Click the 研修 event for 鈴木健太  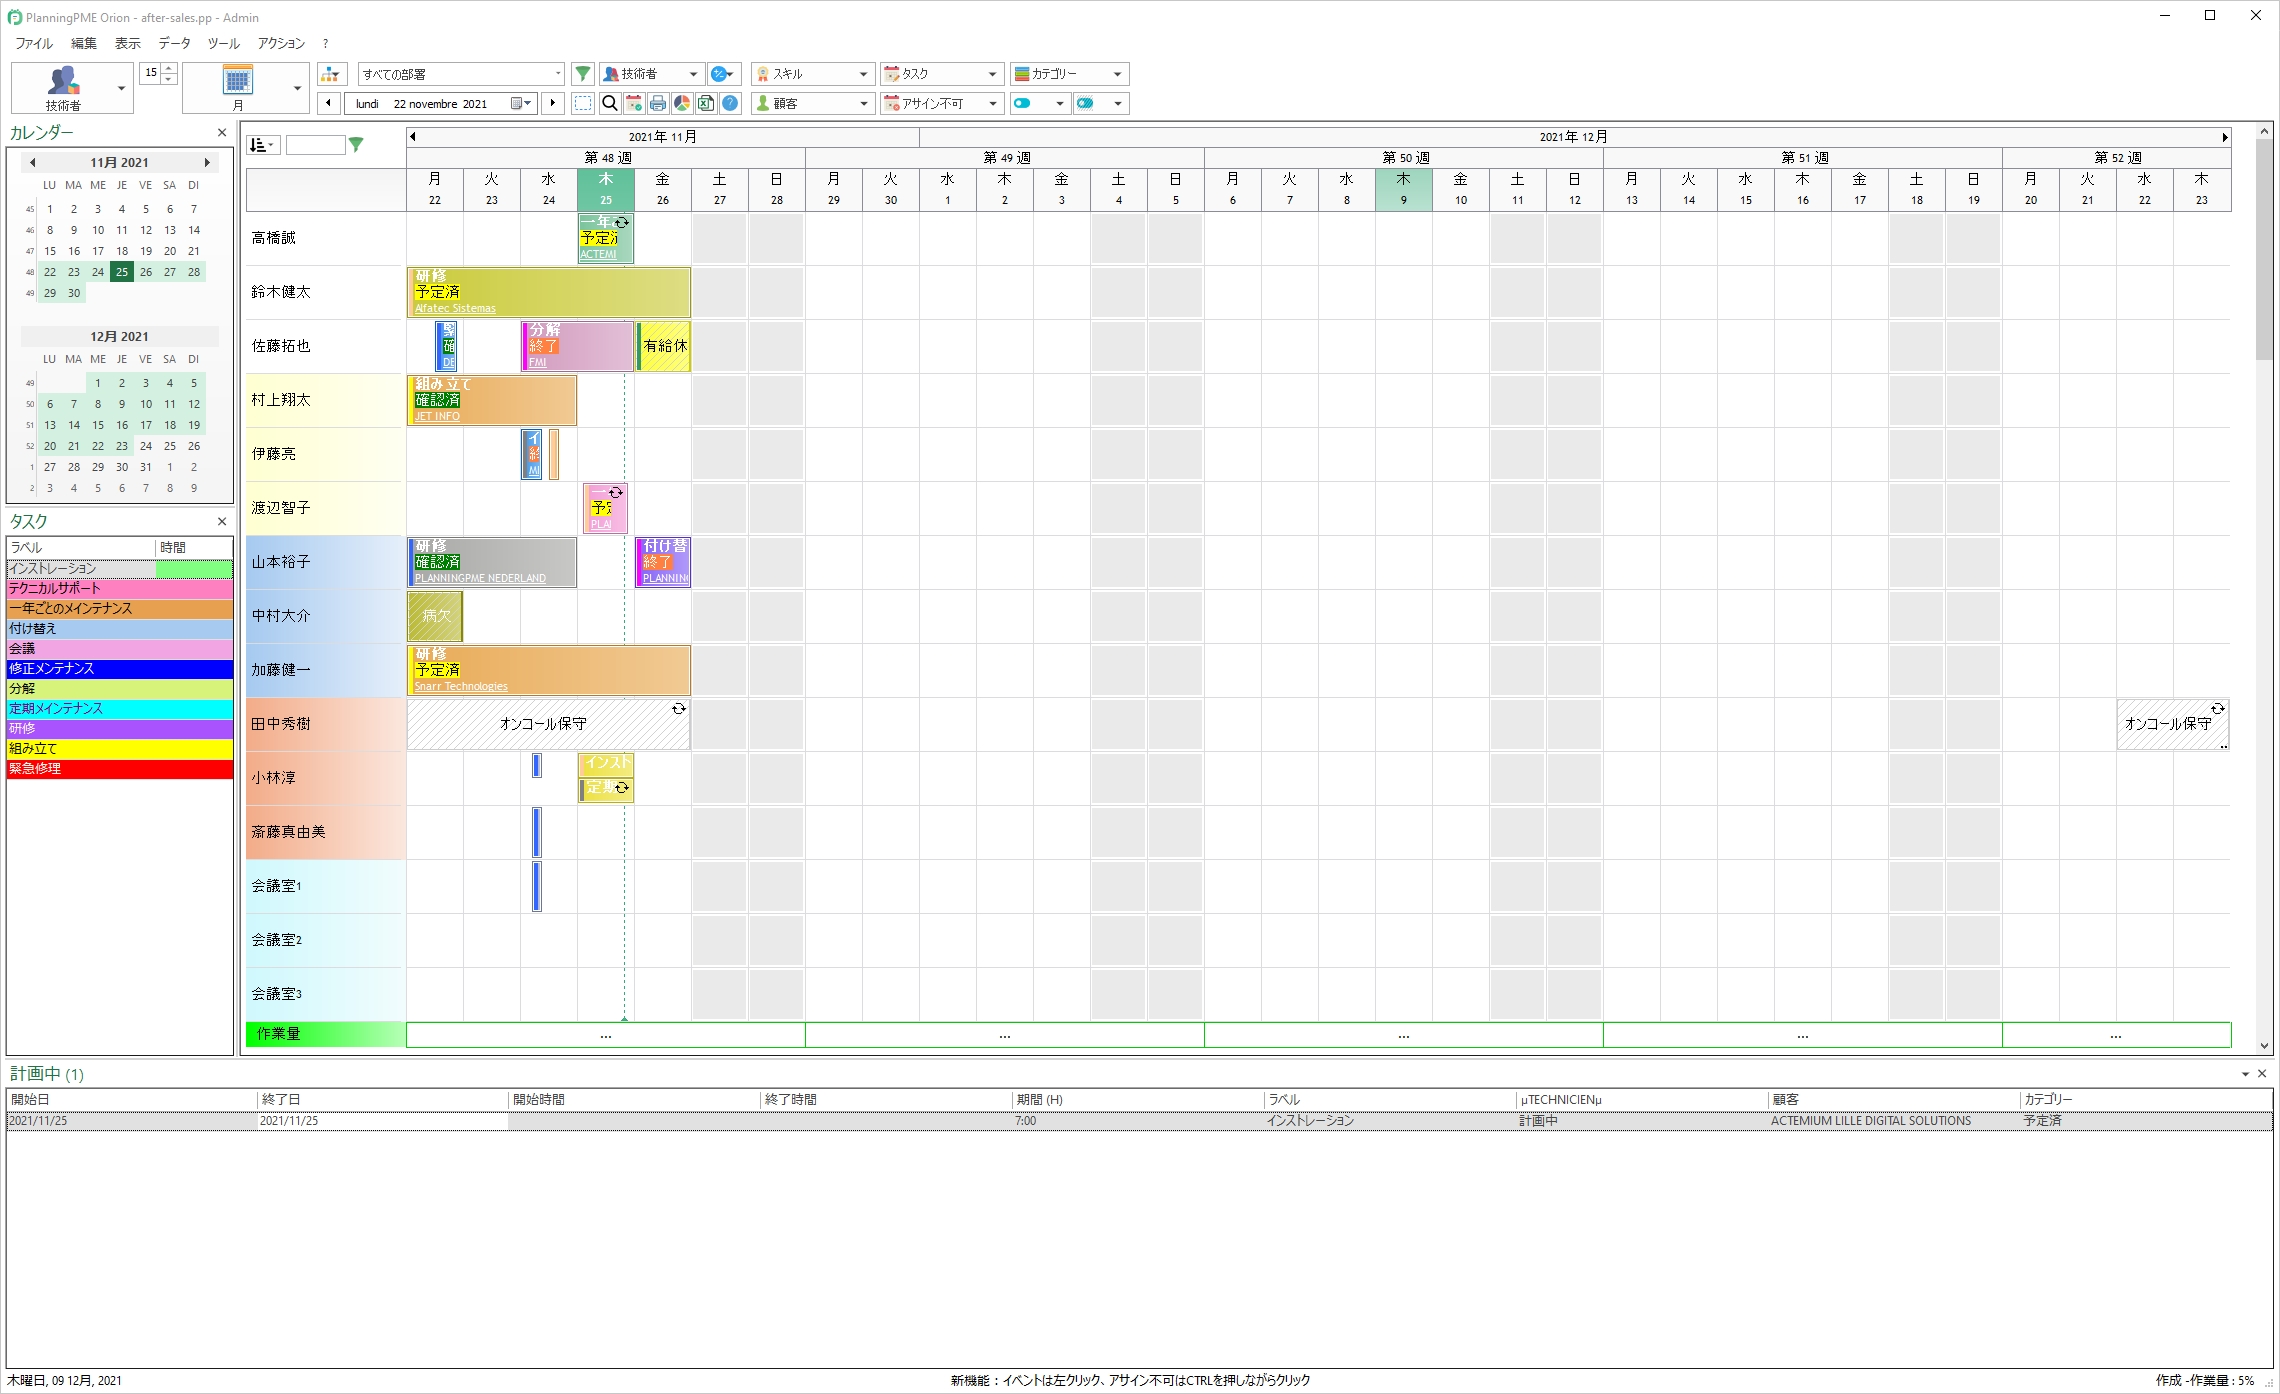pos(549,292)
